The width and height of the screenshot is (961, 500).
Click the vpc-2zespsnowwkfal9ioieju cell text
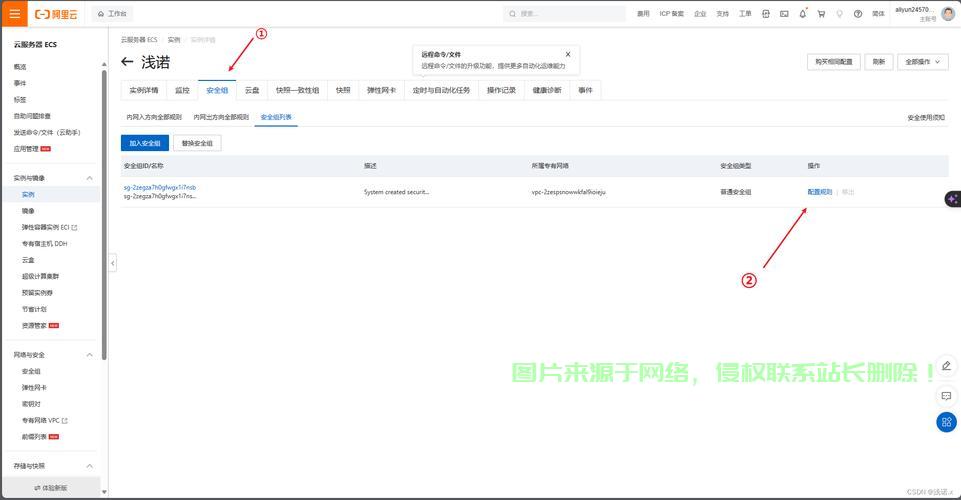tap(568, 192)
